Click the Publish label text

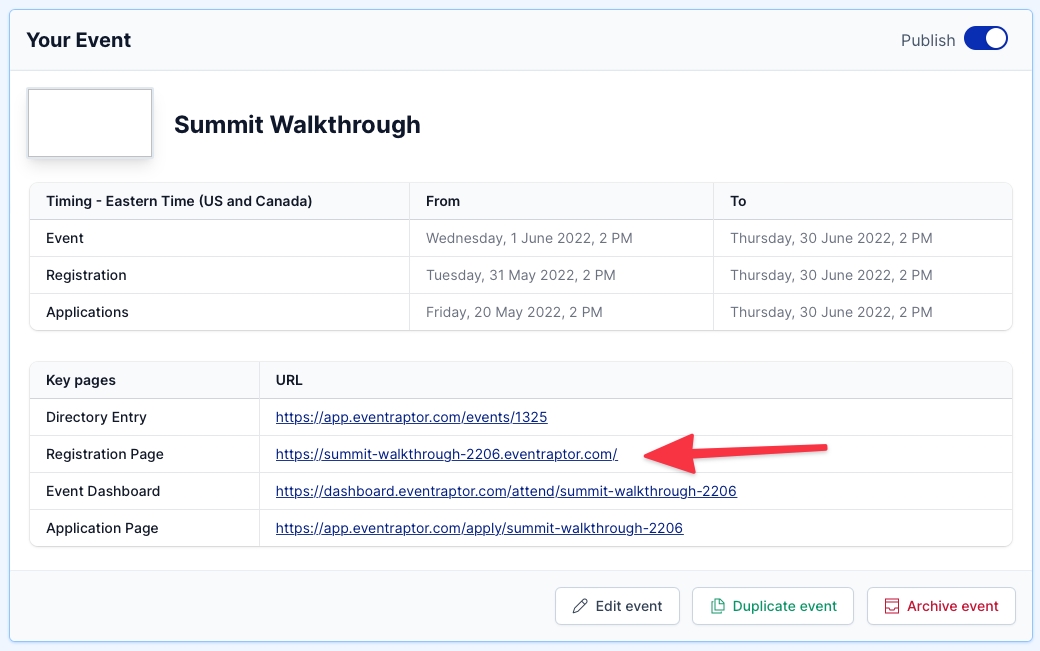pos(928,40)
